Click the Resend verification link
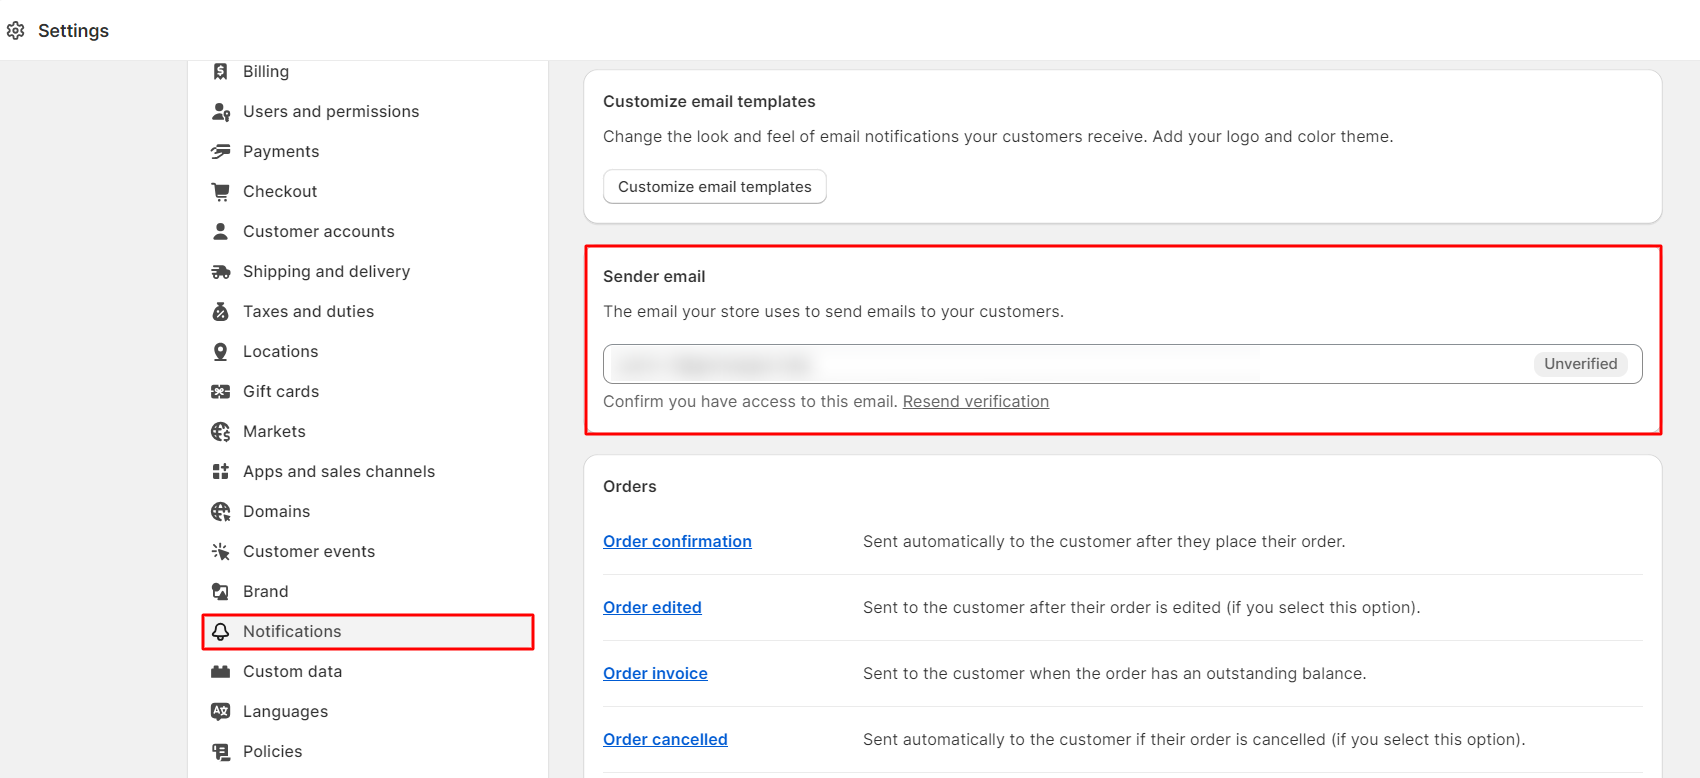 [x=975, y=402]
